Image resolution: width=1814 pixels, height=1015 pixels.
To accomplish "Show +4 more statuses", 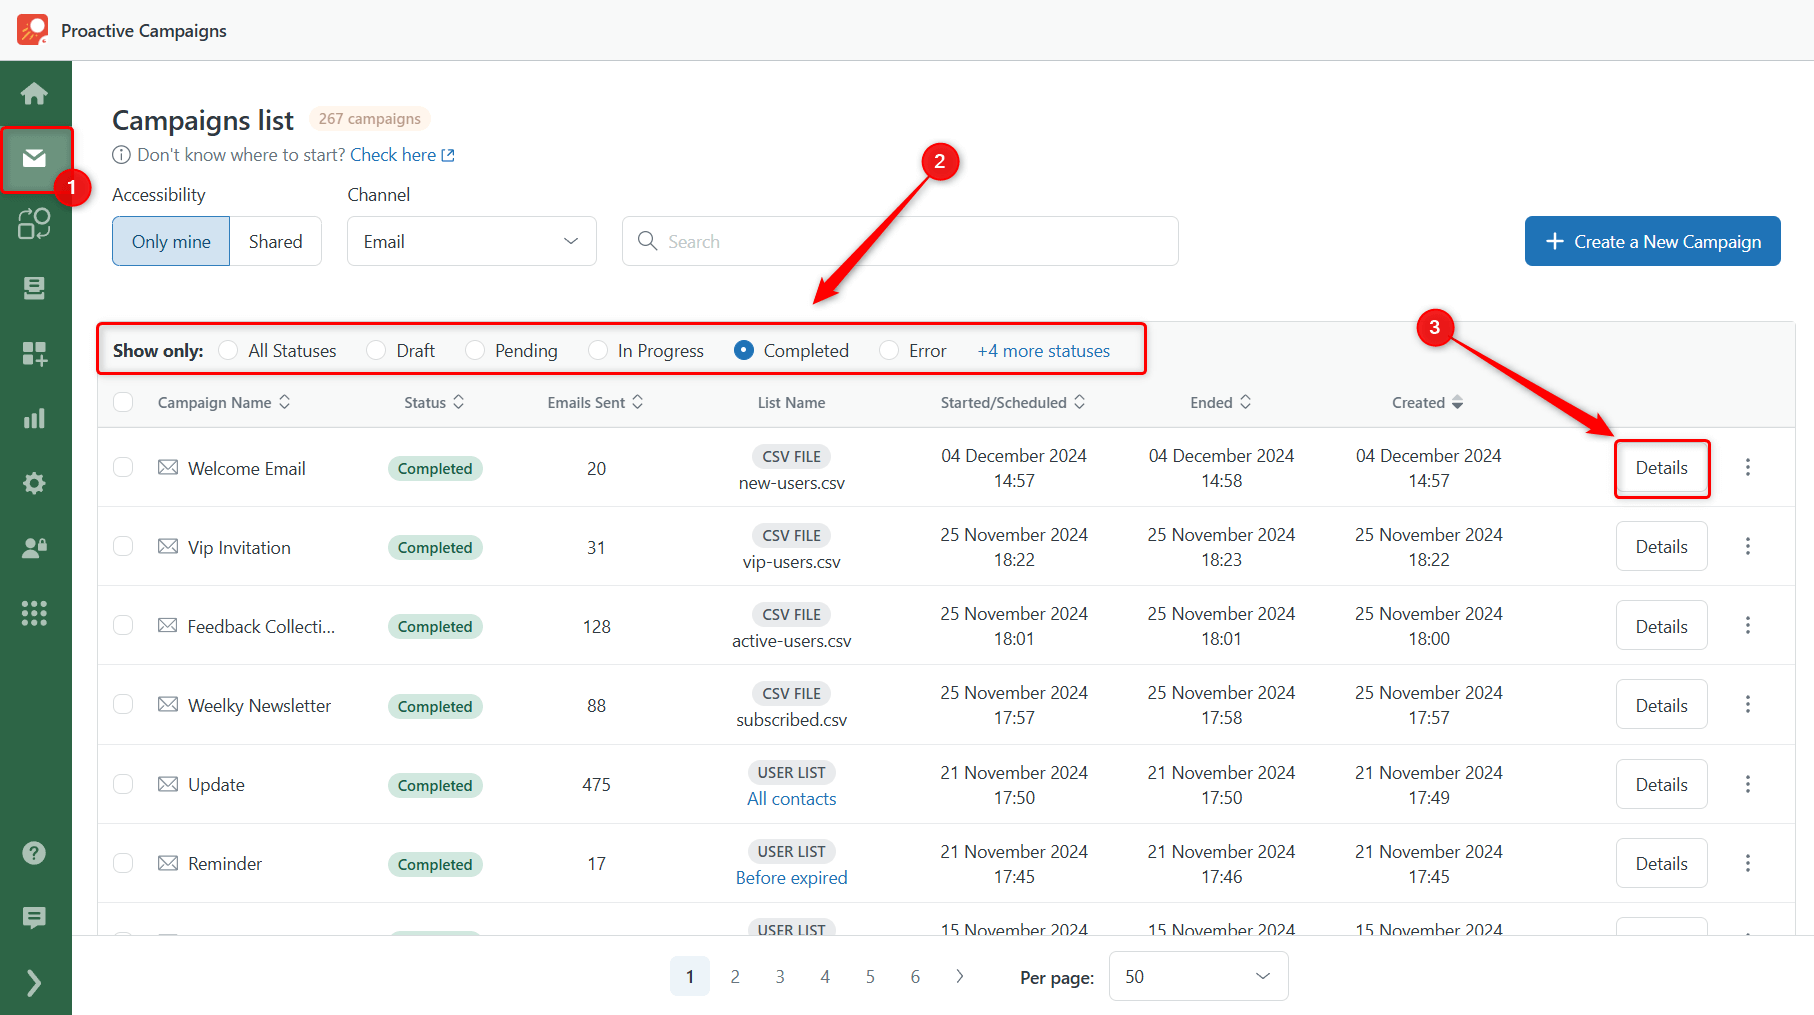I will 1043,351.
